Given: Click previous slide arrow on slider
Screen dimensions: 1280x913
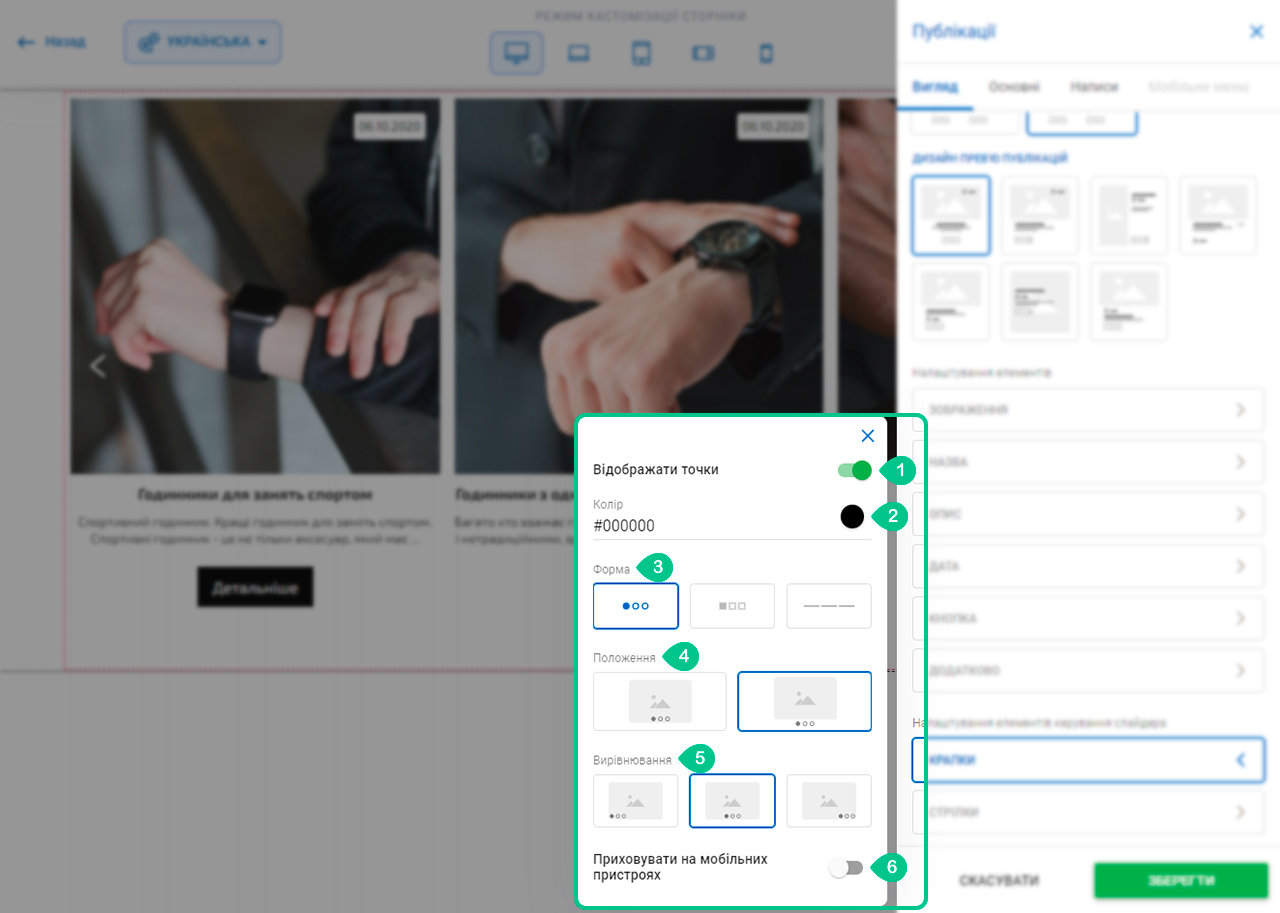Looking at the screenshot, I should [x=97, y=366].
